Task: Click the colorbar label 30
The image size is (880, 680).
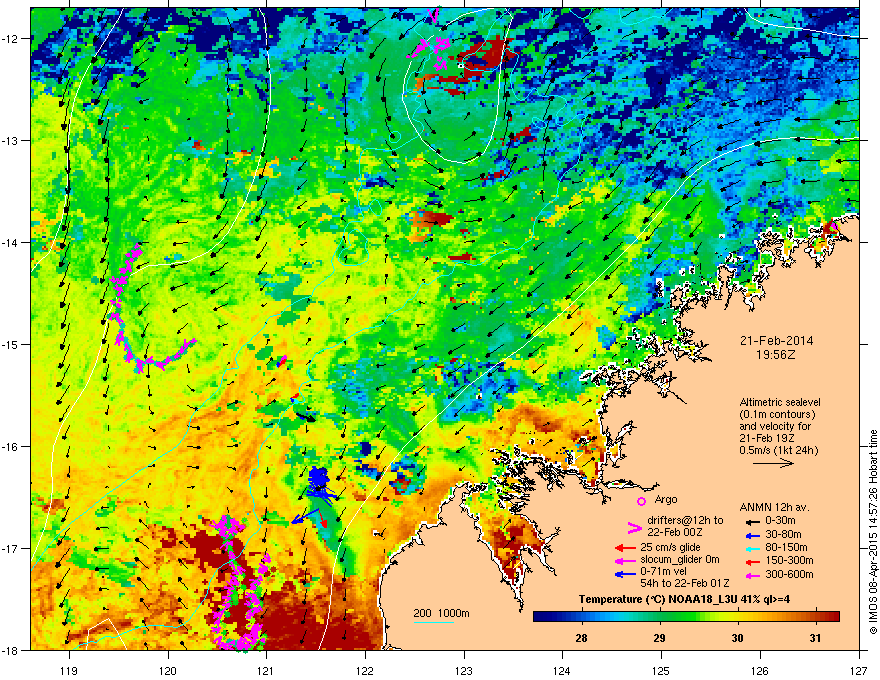Action: click(x=737, y=638)
